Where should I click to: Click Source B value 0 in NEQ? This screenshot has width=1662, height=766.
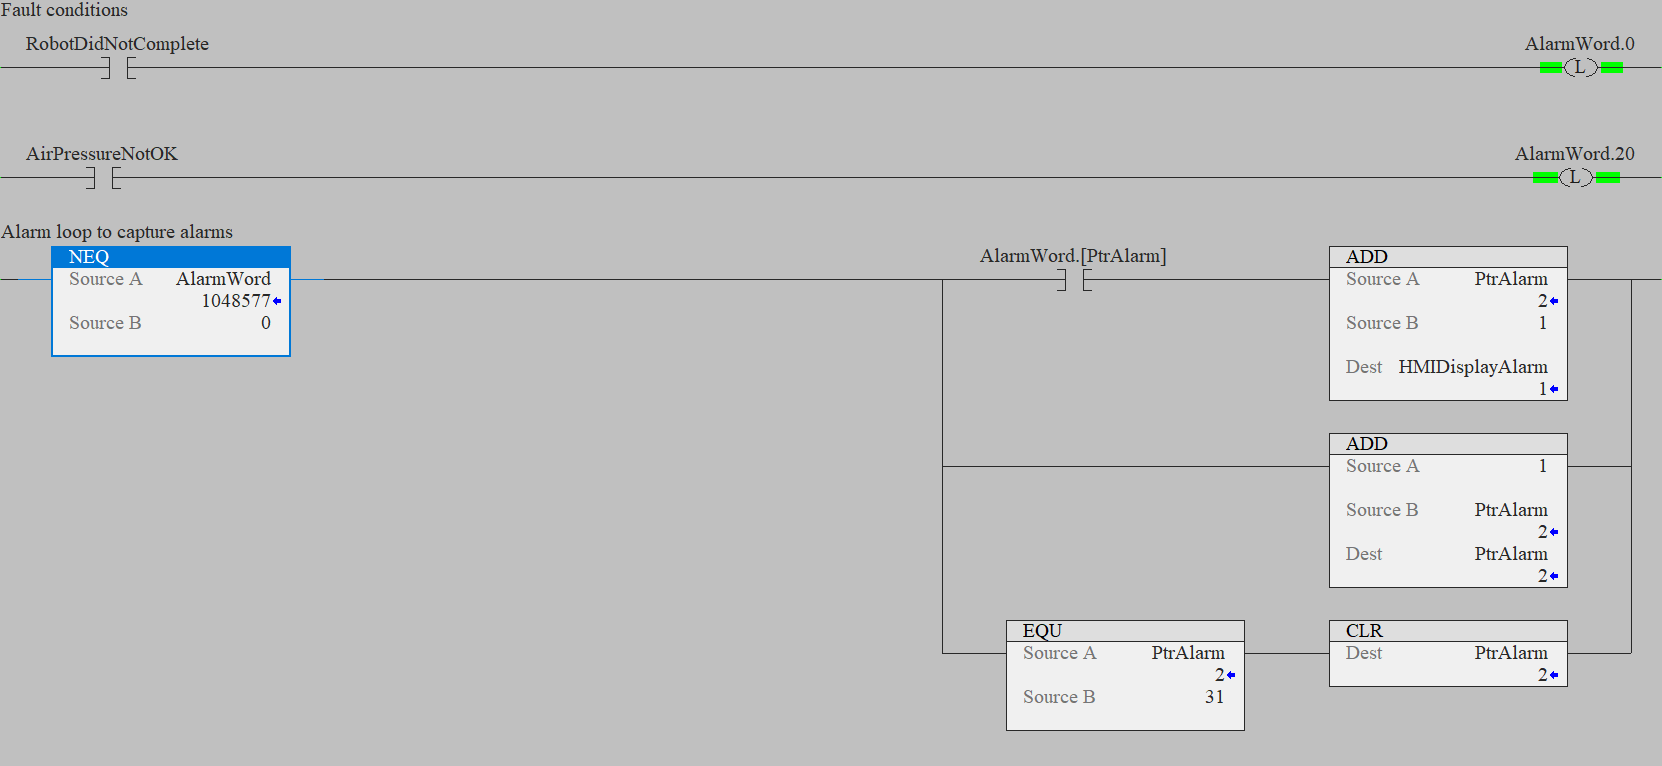click(x=266, y=323)
